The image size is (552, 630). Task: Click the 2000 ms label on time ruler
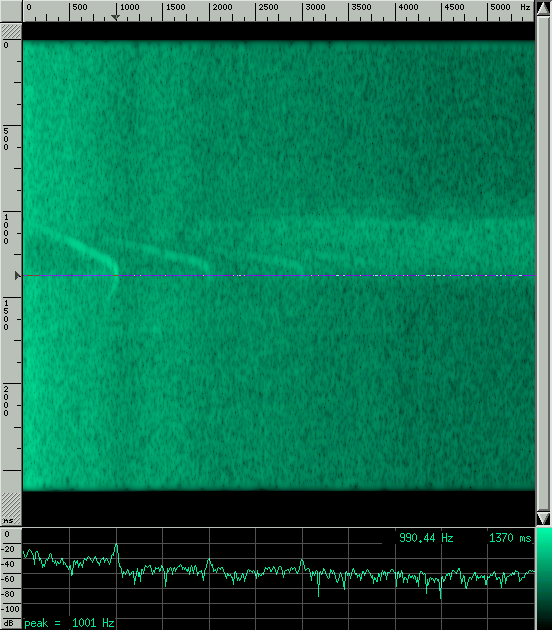pos(6,401)
